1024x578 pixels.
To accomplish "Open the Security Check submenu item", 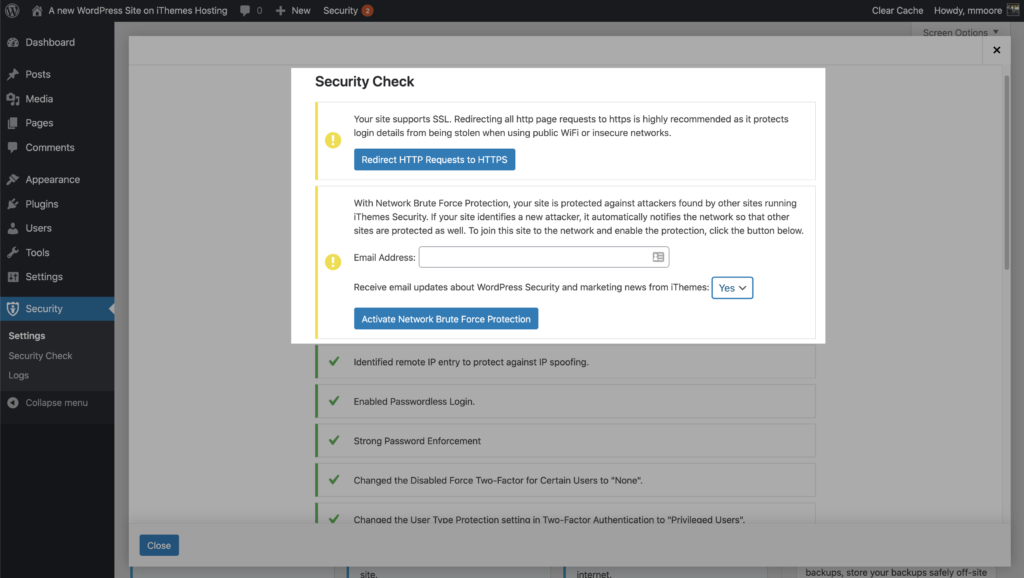I will pos(40,356).
